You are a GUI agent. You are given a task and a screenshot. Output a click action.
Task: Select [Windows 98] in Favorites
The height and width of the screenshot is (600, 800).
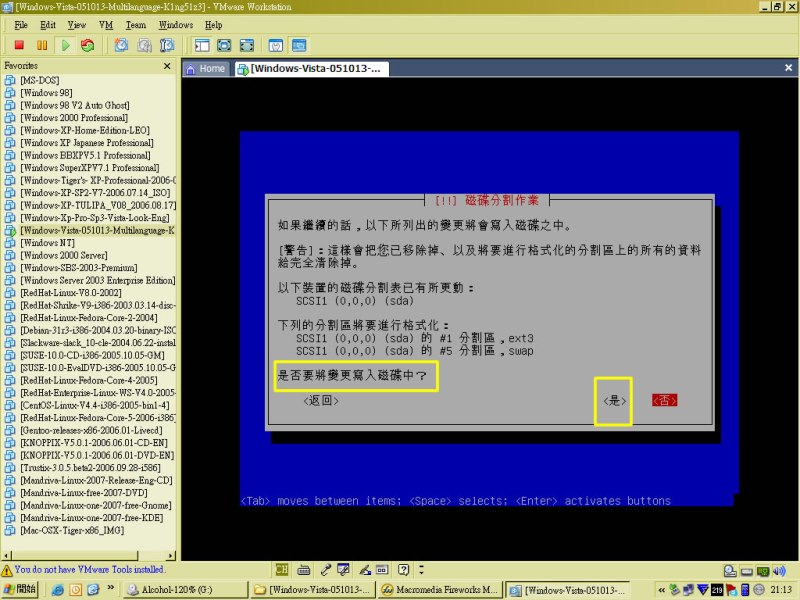tap(46, 93)
